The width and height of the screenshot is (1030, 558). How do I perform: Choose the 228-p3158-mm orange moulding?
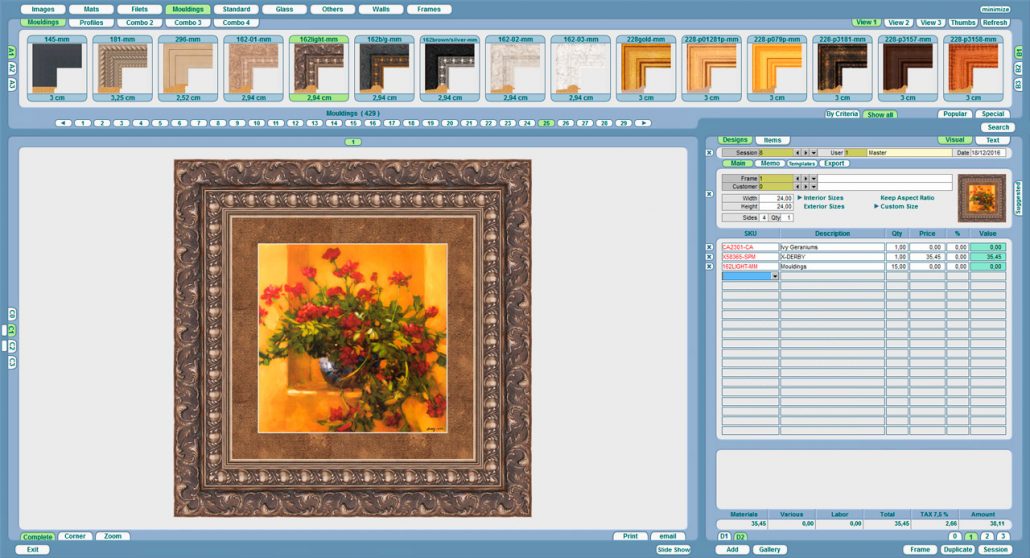pos(974,68)
